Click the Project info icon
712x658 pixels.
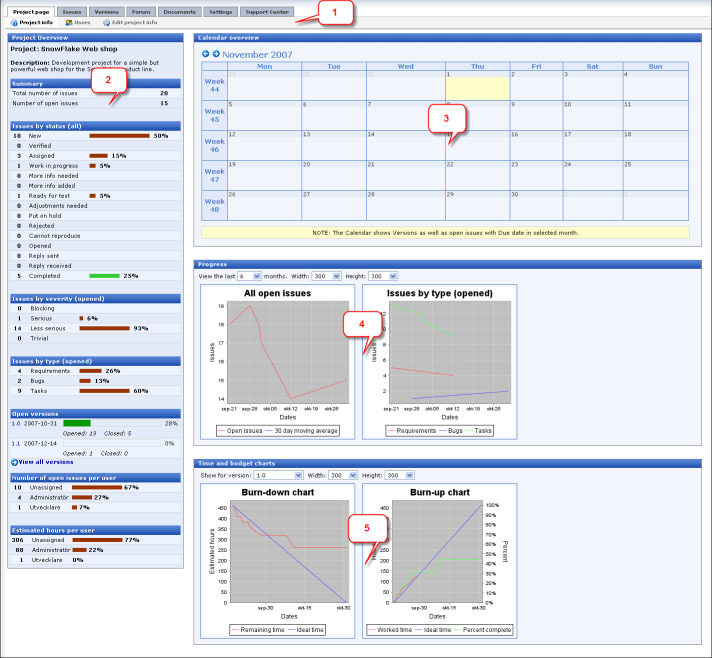[14, 22]
